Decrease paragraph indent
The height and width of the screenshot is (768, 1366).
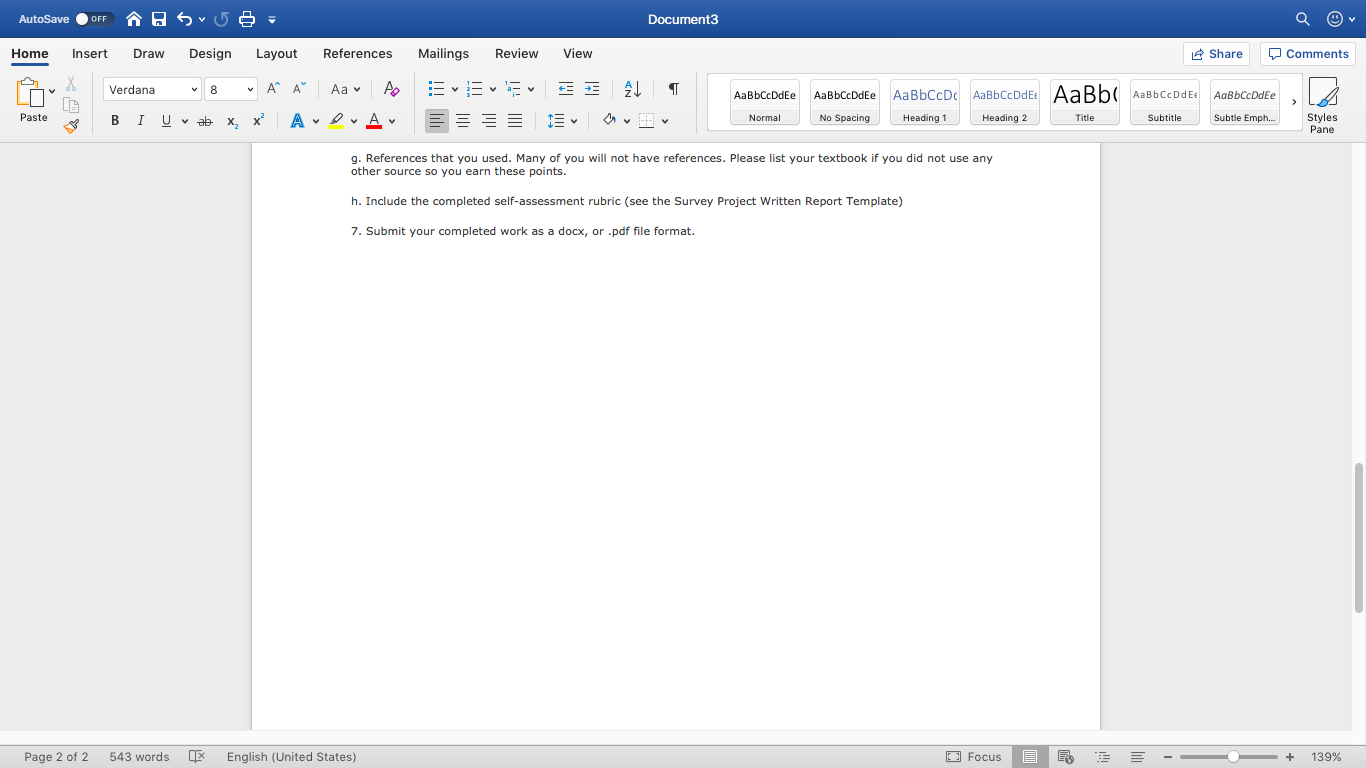pos(566,89)
